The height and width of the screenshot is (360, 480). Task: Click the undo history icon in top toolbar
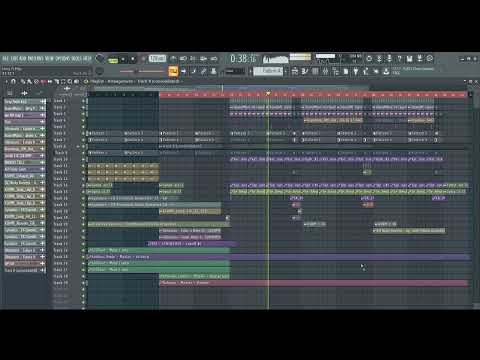click(x=369, y=59)
